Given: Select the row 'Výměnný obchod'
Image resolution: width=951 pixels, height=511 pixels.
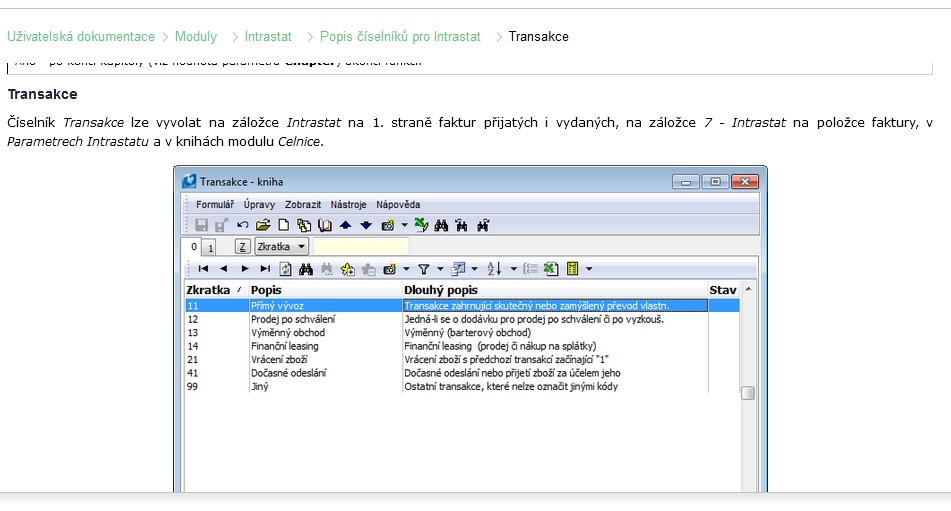Looking at the screenshot, I should click(x=462, y=333).
